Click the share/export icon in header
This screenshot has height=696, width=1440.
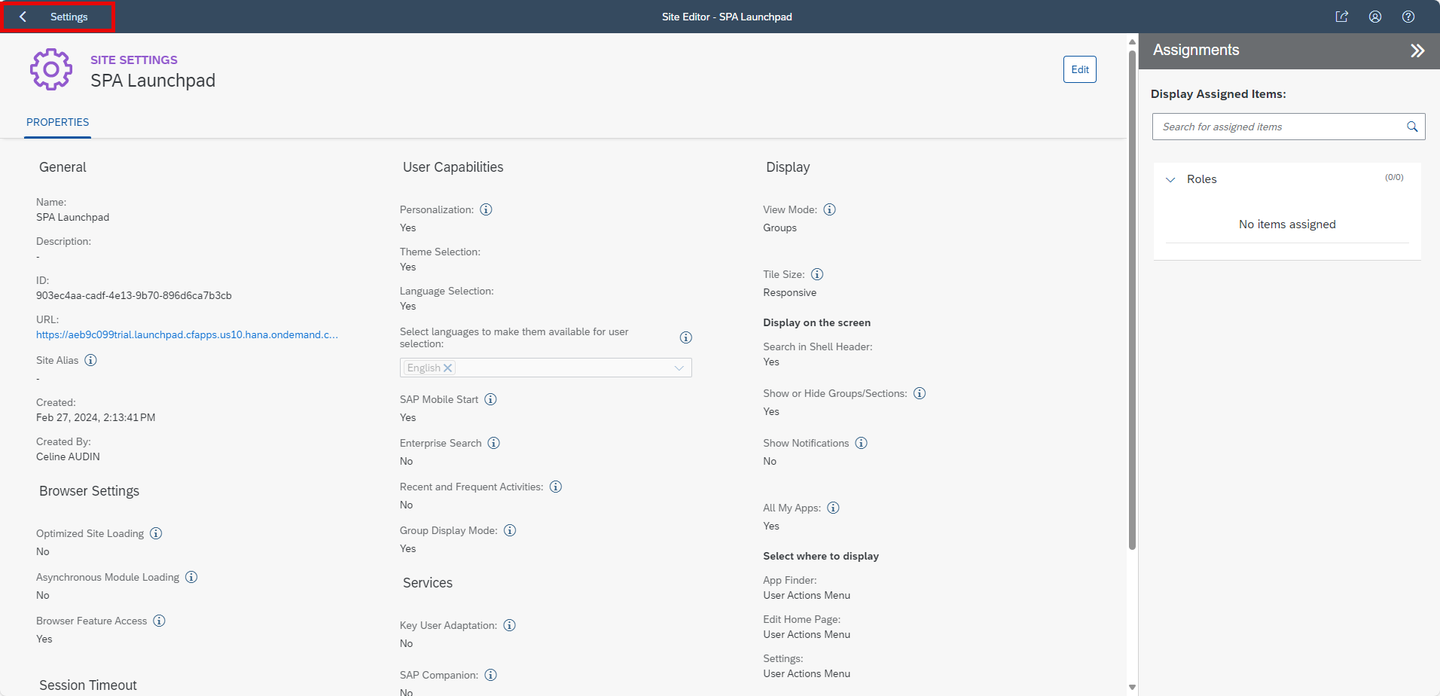pos(1342,17)
